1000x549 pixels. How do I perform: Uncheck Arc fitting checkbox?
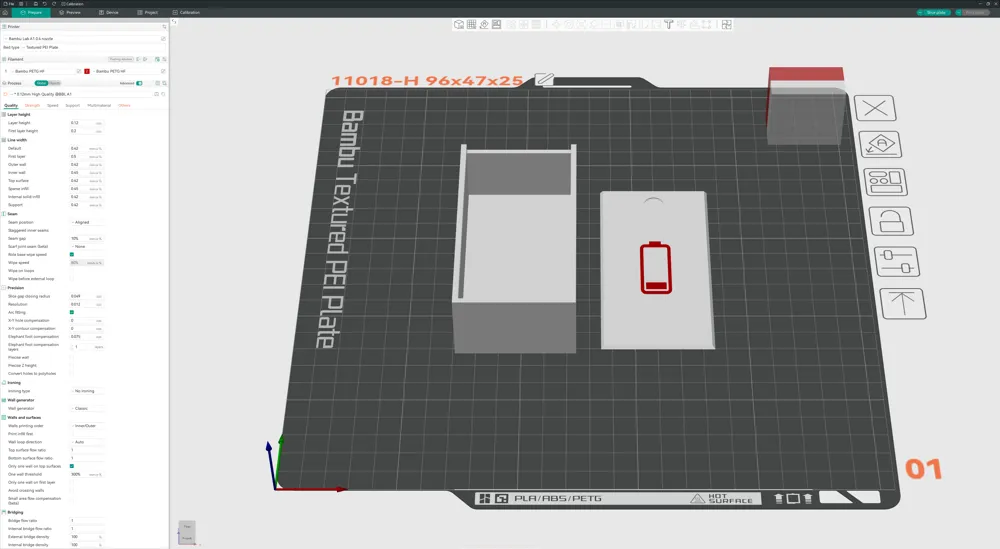click(x=71, y=312)
